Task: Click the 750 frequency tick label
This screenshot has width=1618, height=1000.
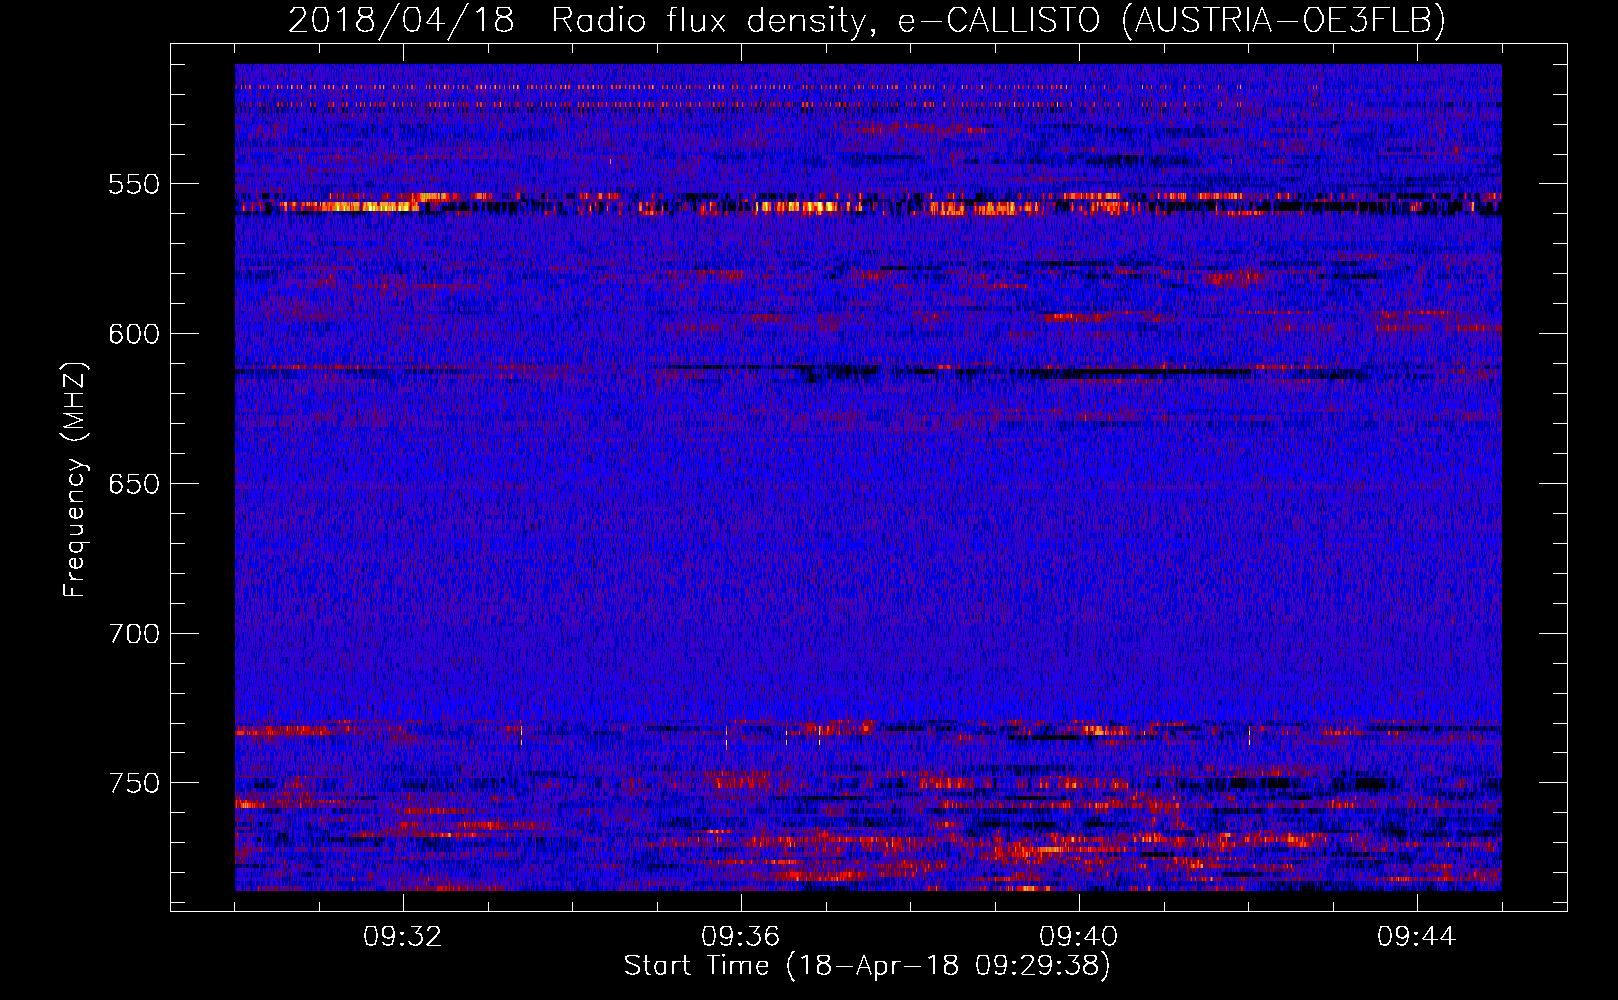Action: point(134,783)
